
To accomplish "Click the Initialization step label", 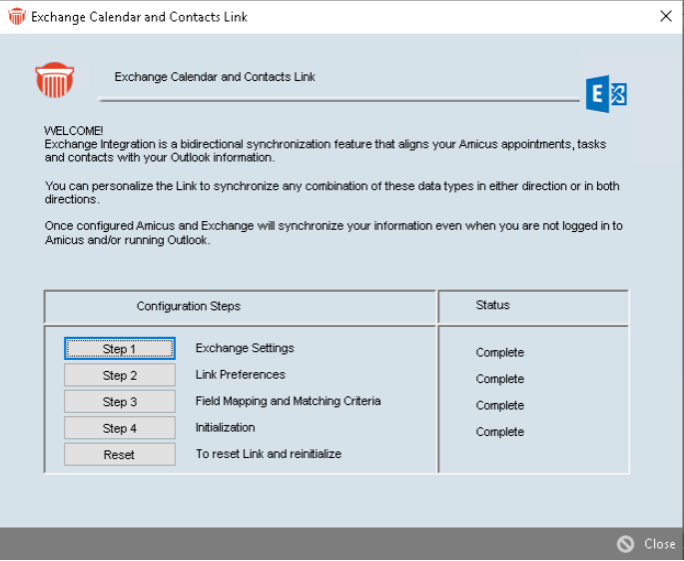I will (x=225, y=427).
